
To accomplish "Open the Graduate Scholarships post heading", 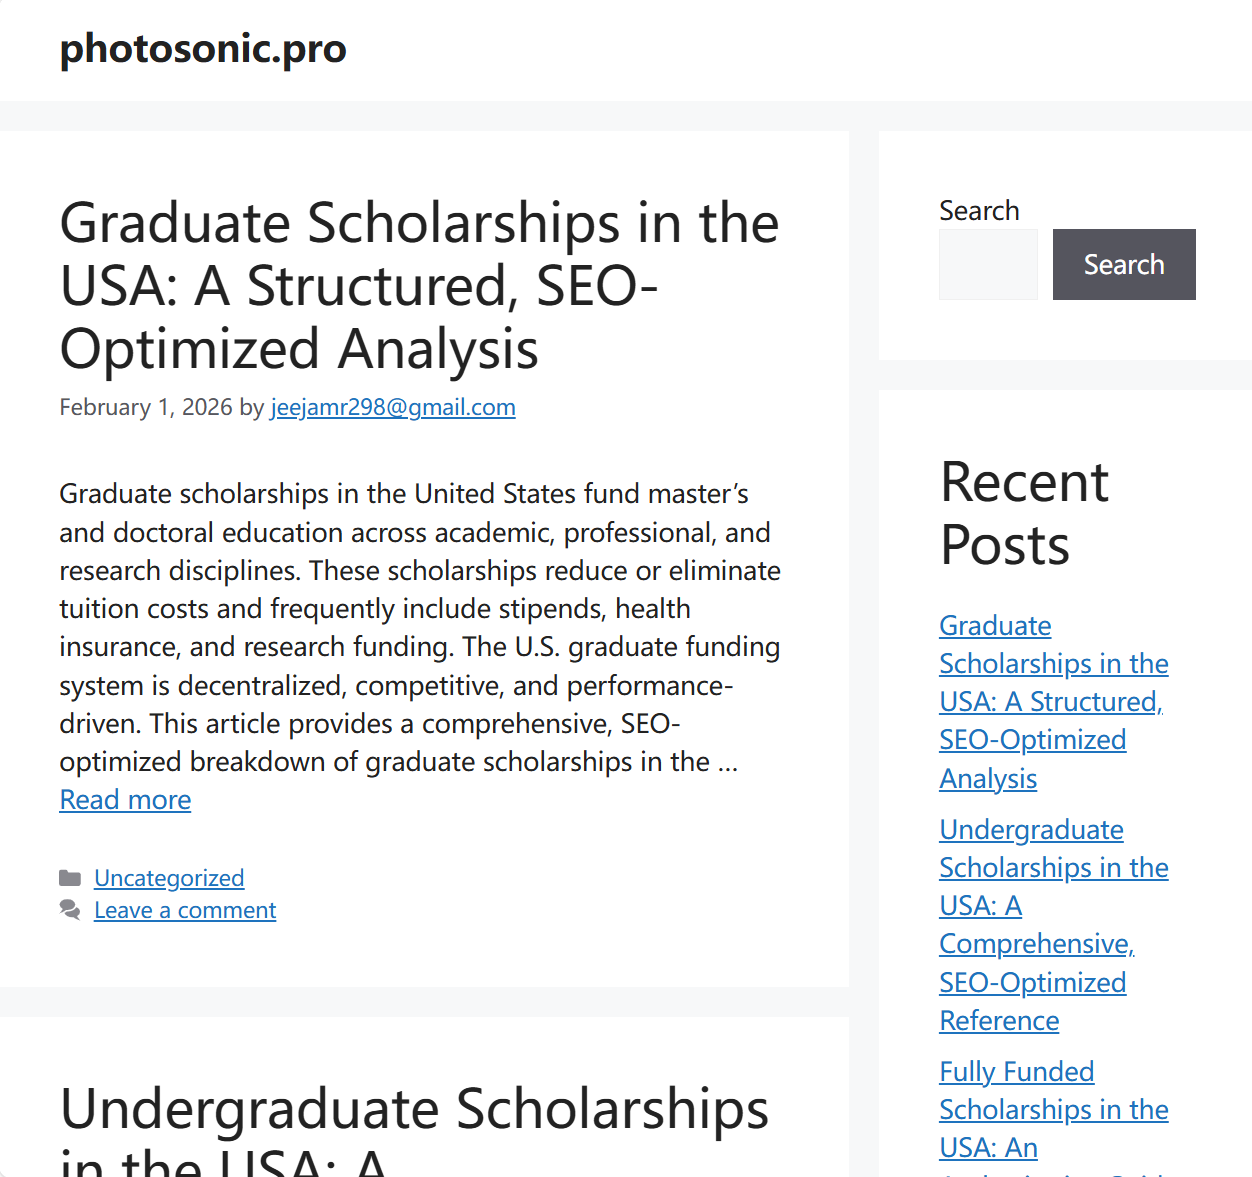I will (418, 285).
